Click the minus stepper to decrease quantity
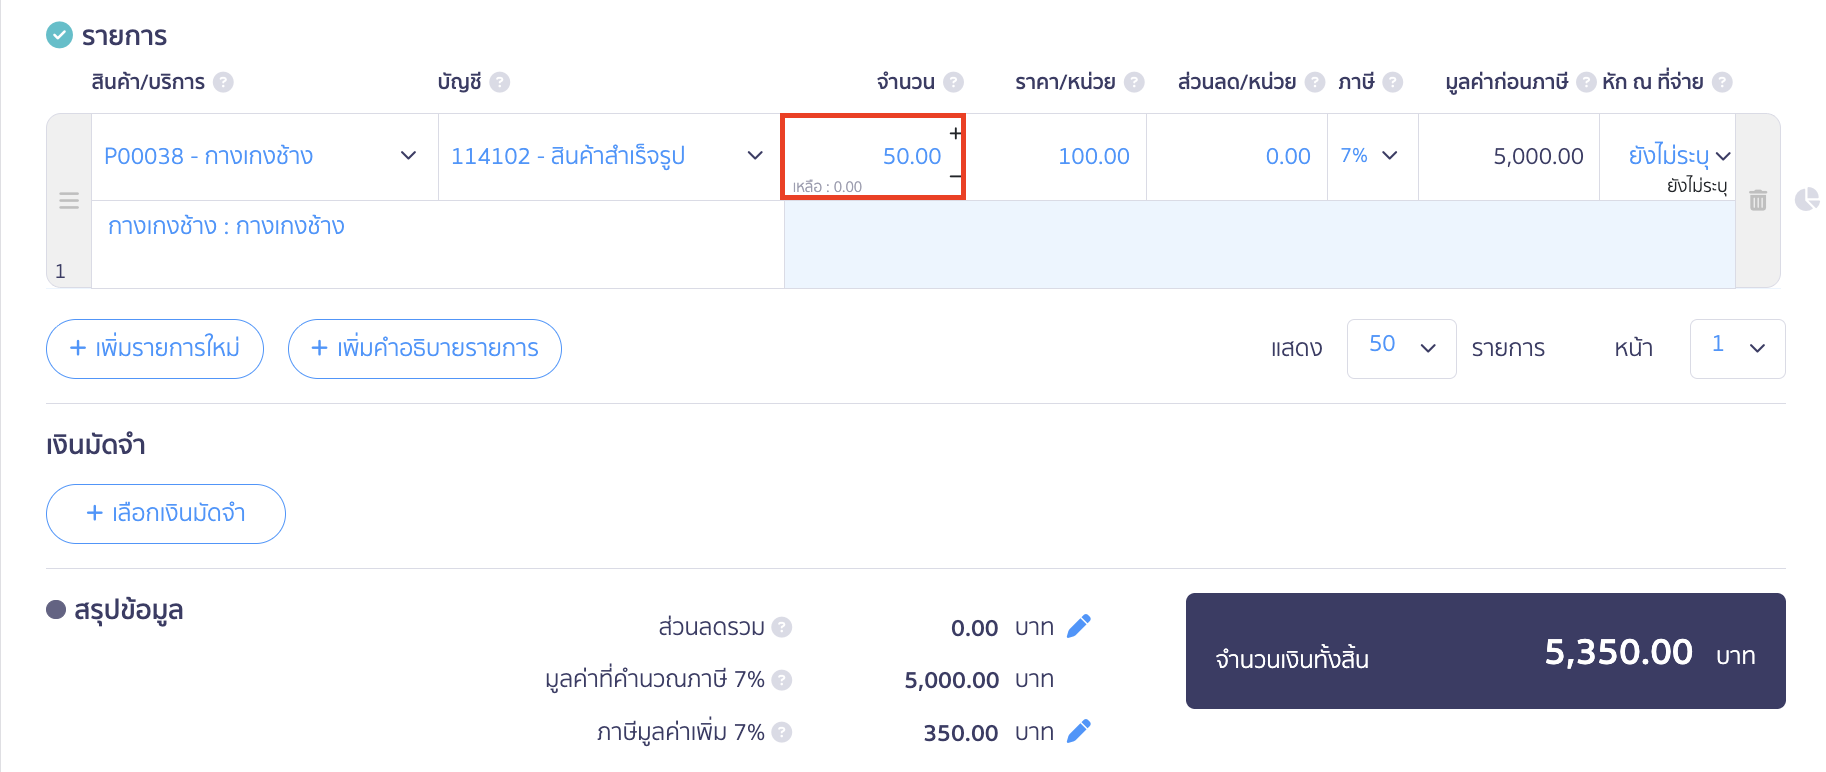Image resolution: width=1826 pixels, height=772 pixels. (956, 176)
